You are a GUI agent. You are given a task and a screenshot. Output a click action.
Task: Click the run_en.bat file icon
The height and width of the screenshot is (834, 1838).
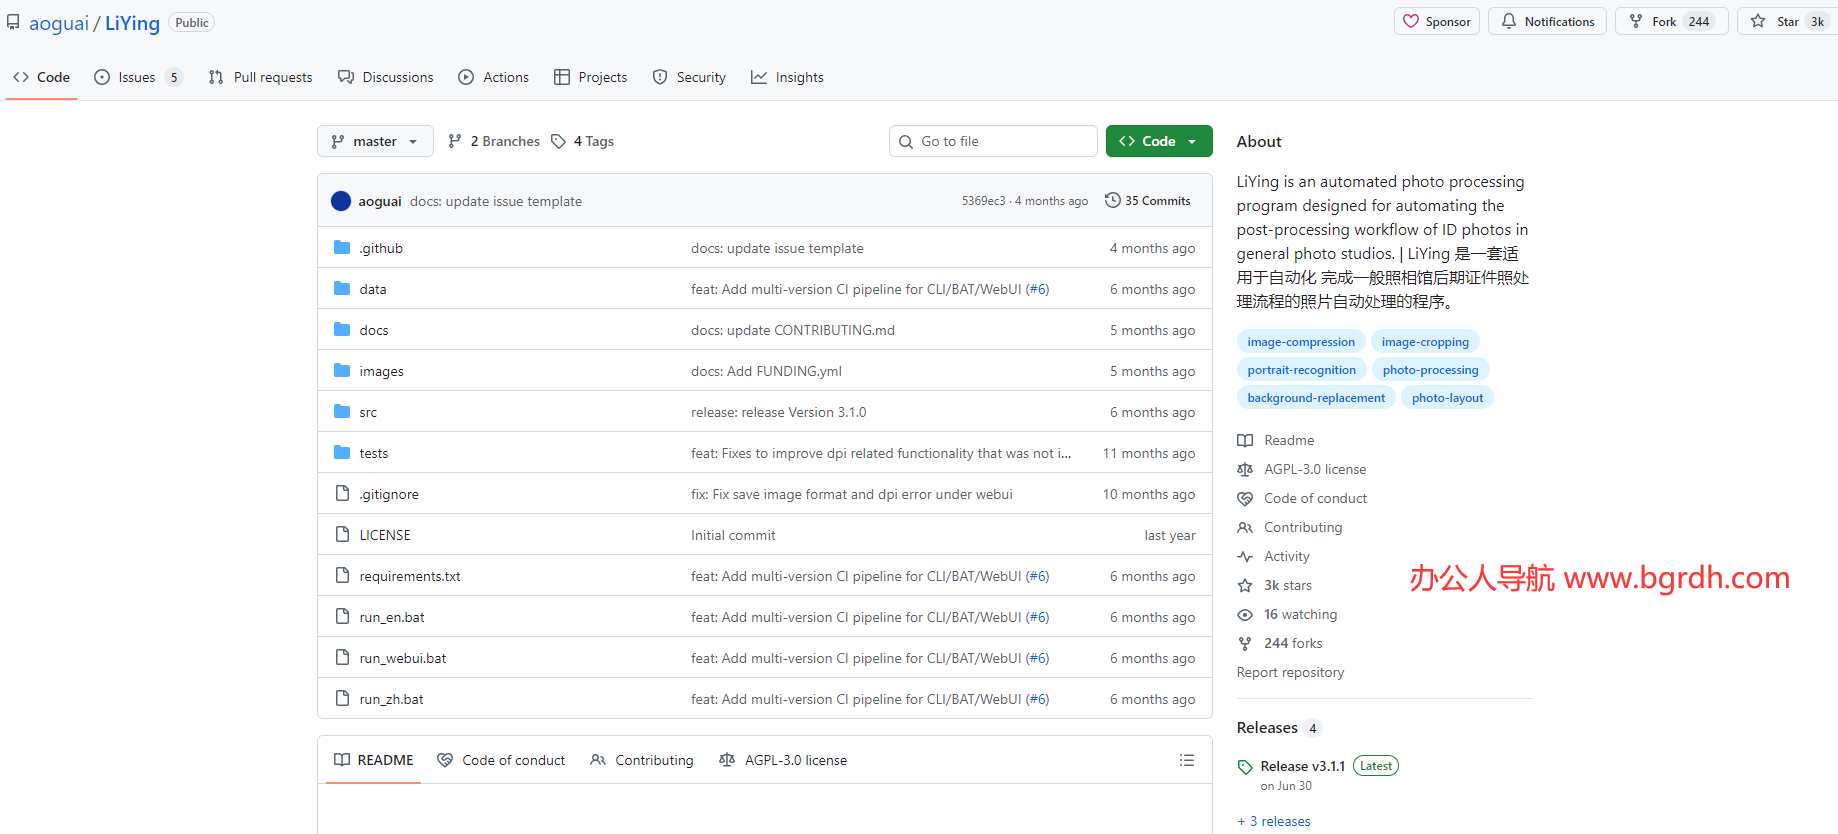point(342,617)
